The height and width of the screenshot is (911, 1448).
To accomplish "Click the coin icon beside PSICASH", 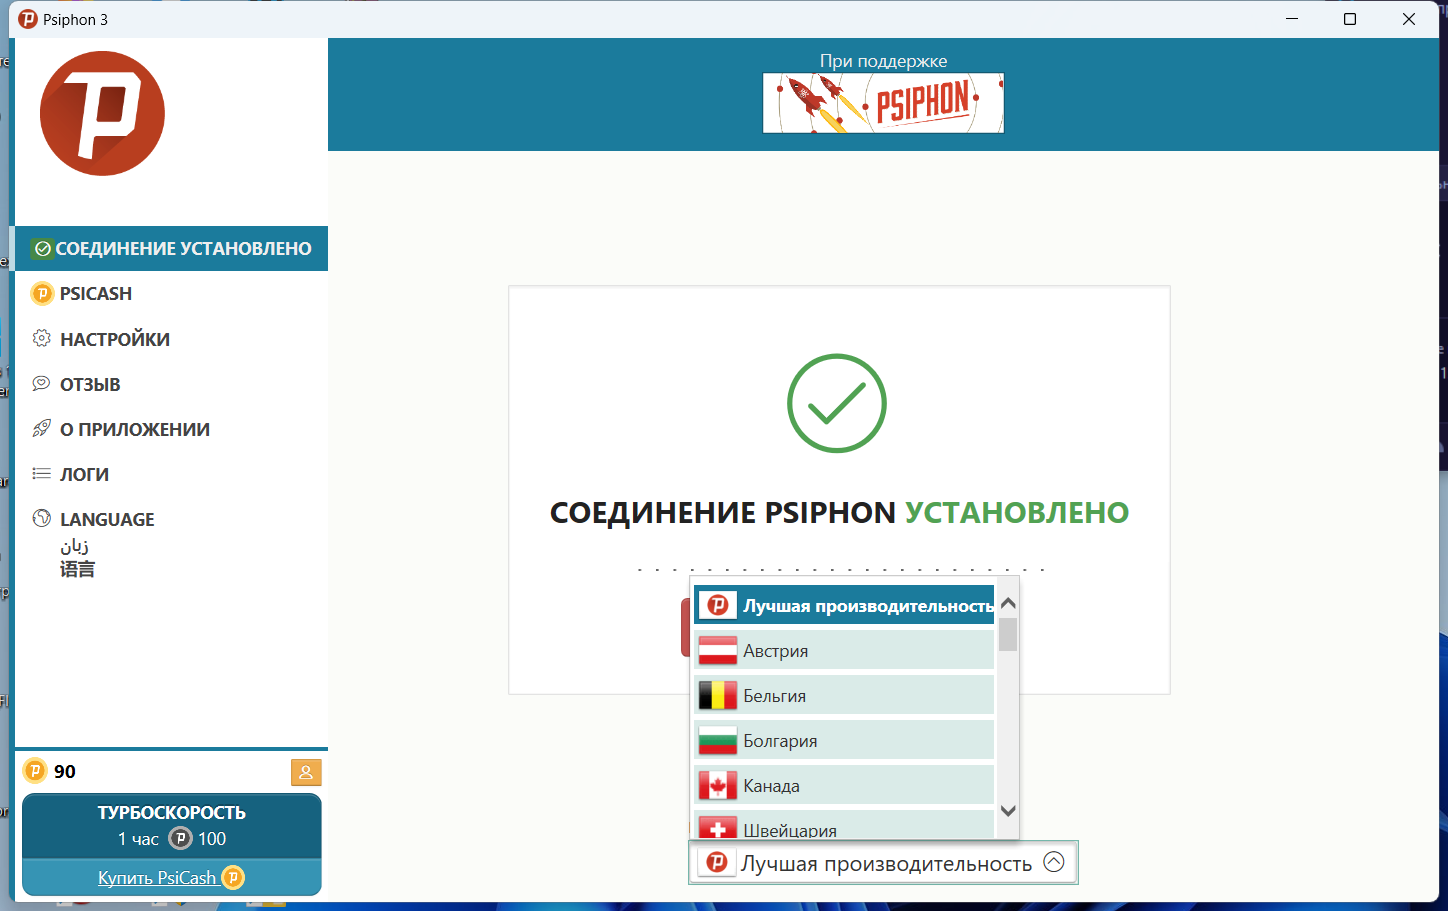I will pos(42,293).
